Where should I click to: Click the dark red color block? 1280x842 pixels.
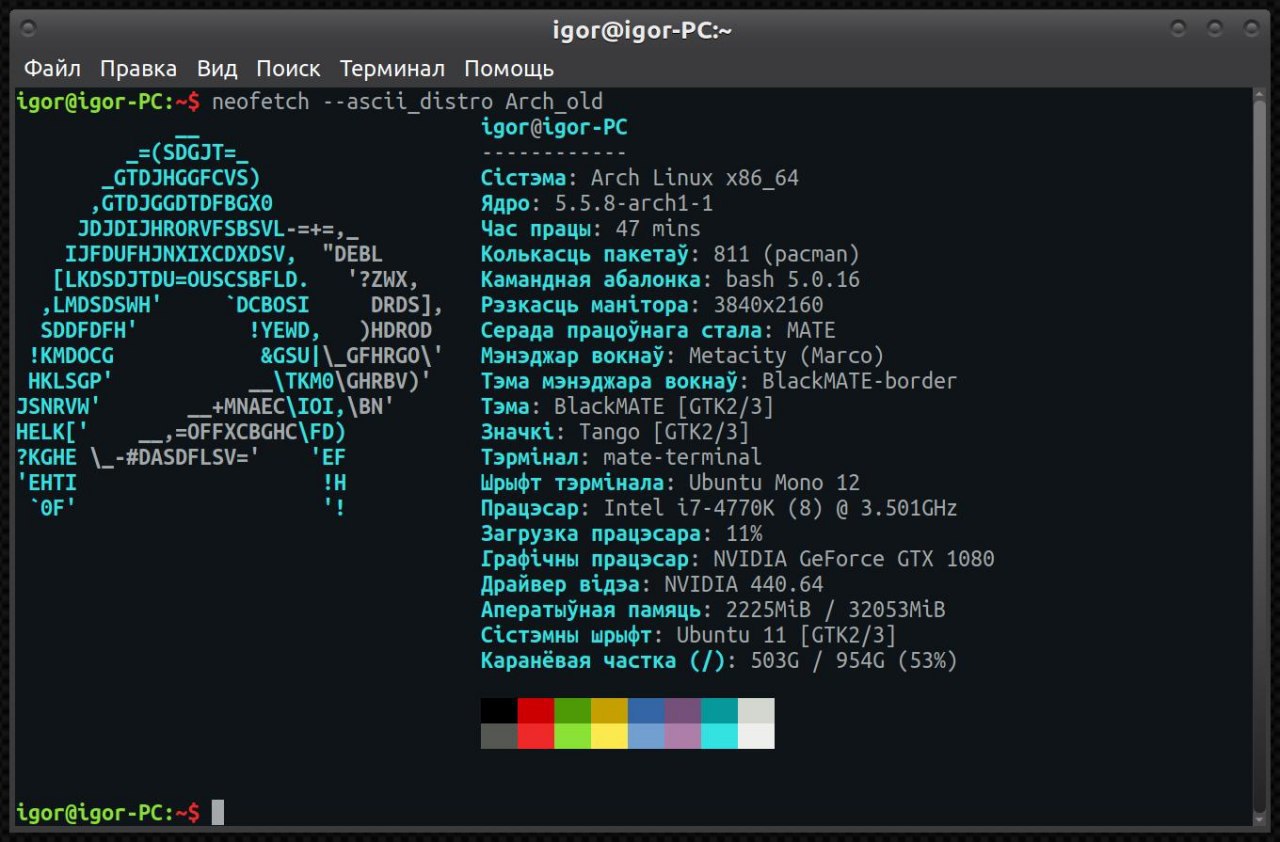coord(536,710)
